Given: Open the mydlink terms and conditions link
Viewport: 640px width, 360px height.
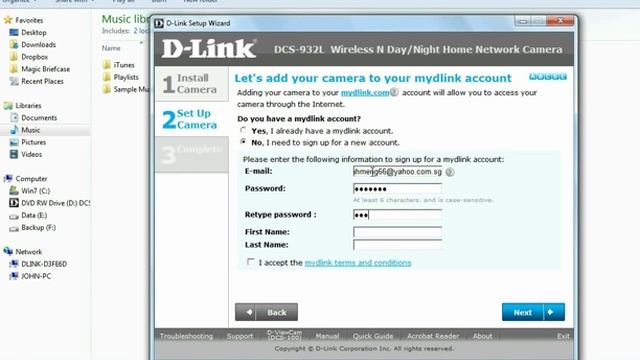Looking at the screenshot, I should 358,262.
